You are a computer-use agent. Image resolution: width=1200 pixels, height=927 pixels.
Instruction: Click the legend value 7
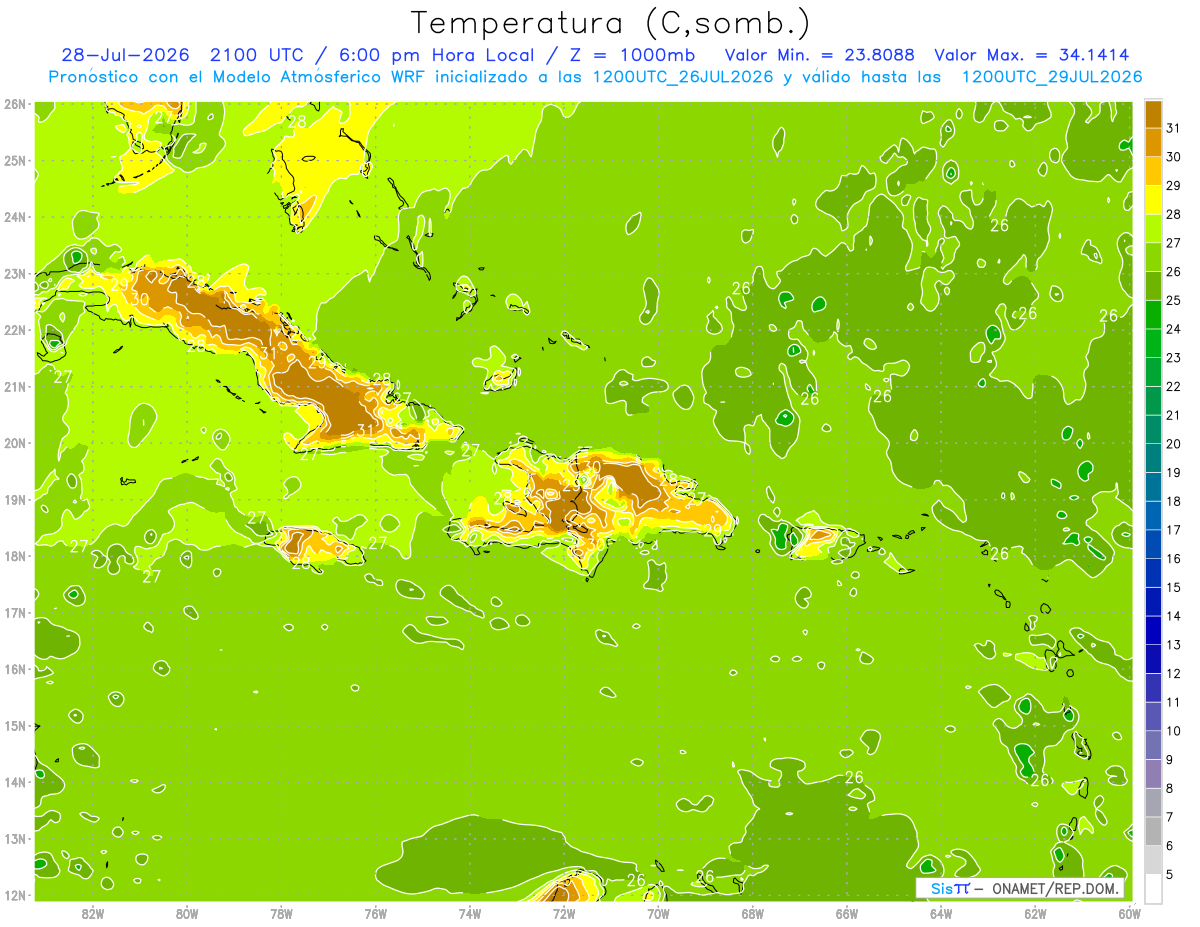[1170, 817]
